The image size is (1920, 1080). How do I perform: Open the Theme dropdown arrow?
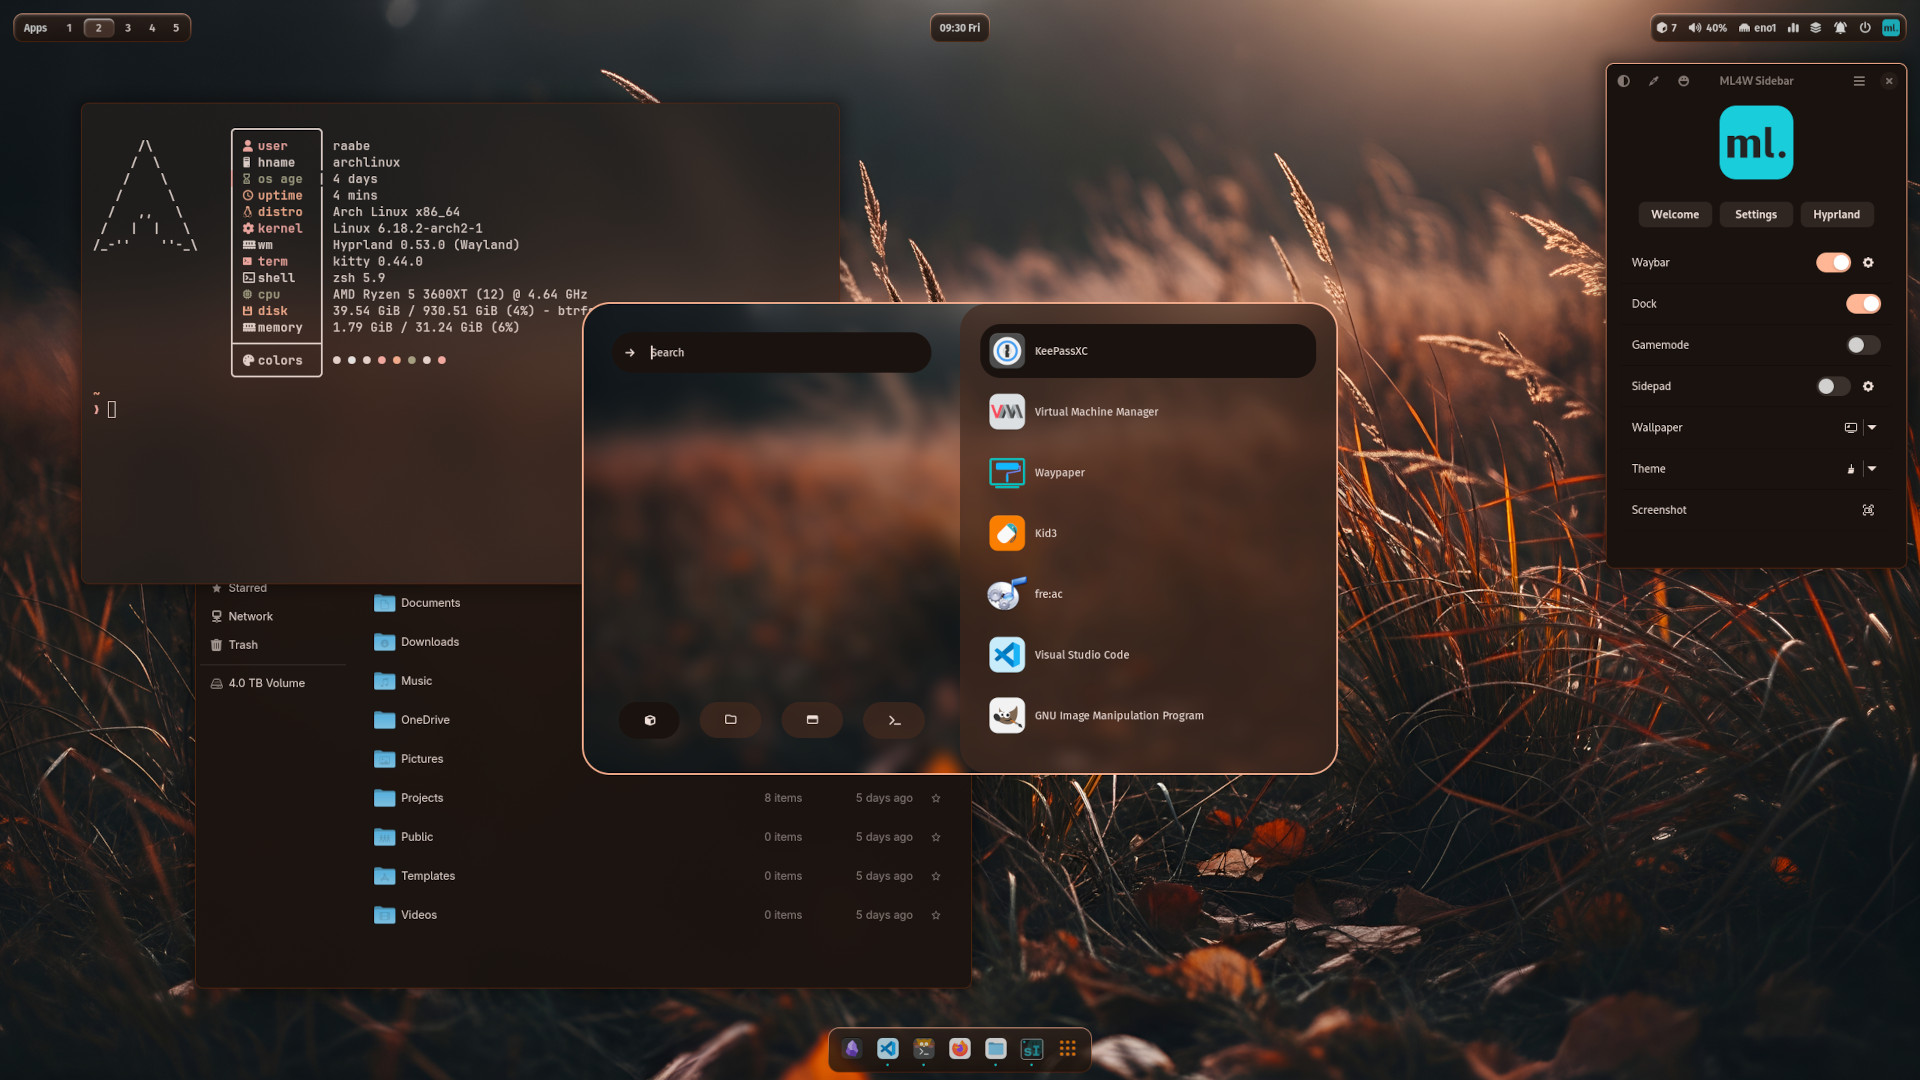(1873, 468)
